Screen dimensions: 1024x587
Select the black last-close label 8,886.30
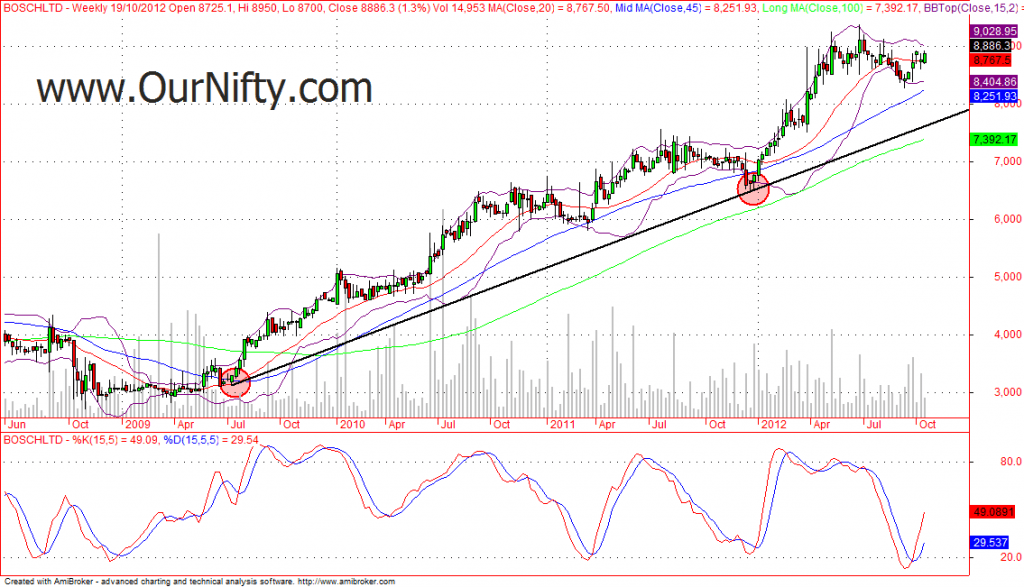tap(993, 45)
